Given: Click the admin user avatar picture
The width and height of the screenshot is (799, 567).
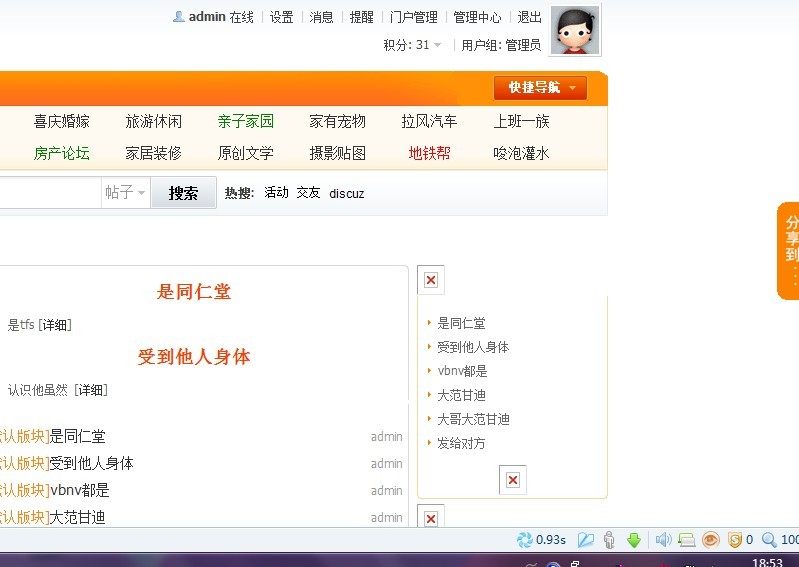Looking at the screenshot, I should tap(575, 30).
